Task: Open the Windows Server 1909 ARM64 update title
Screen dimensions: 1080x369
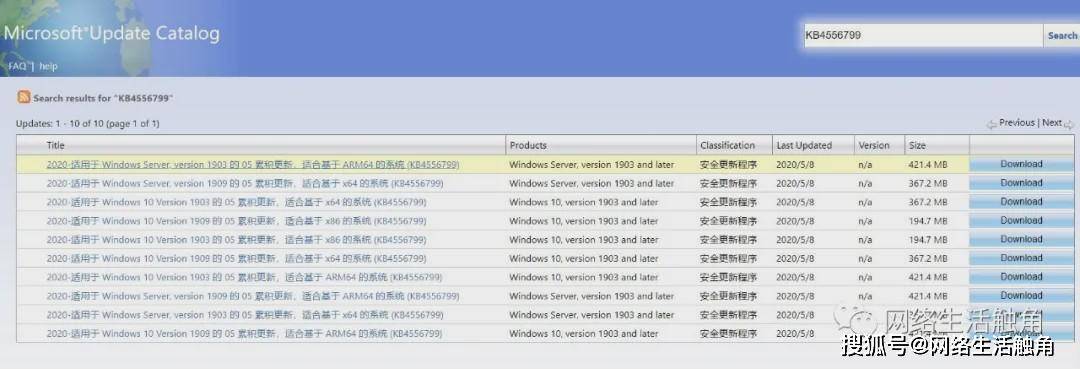Action: [x=253, y=296]
